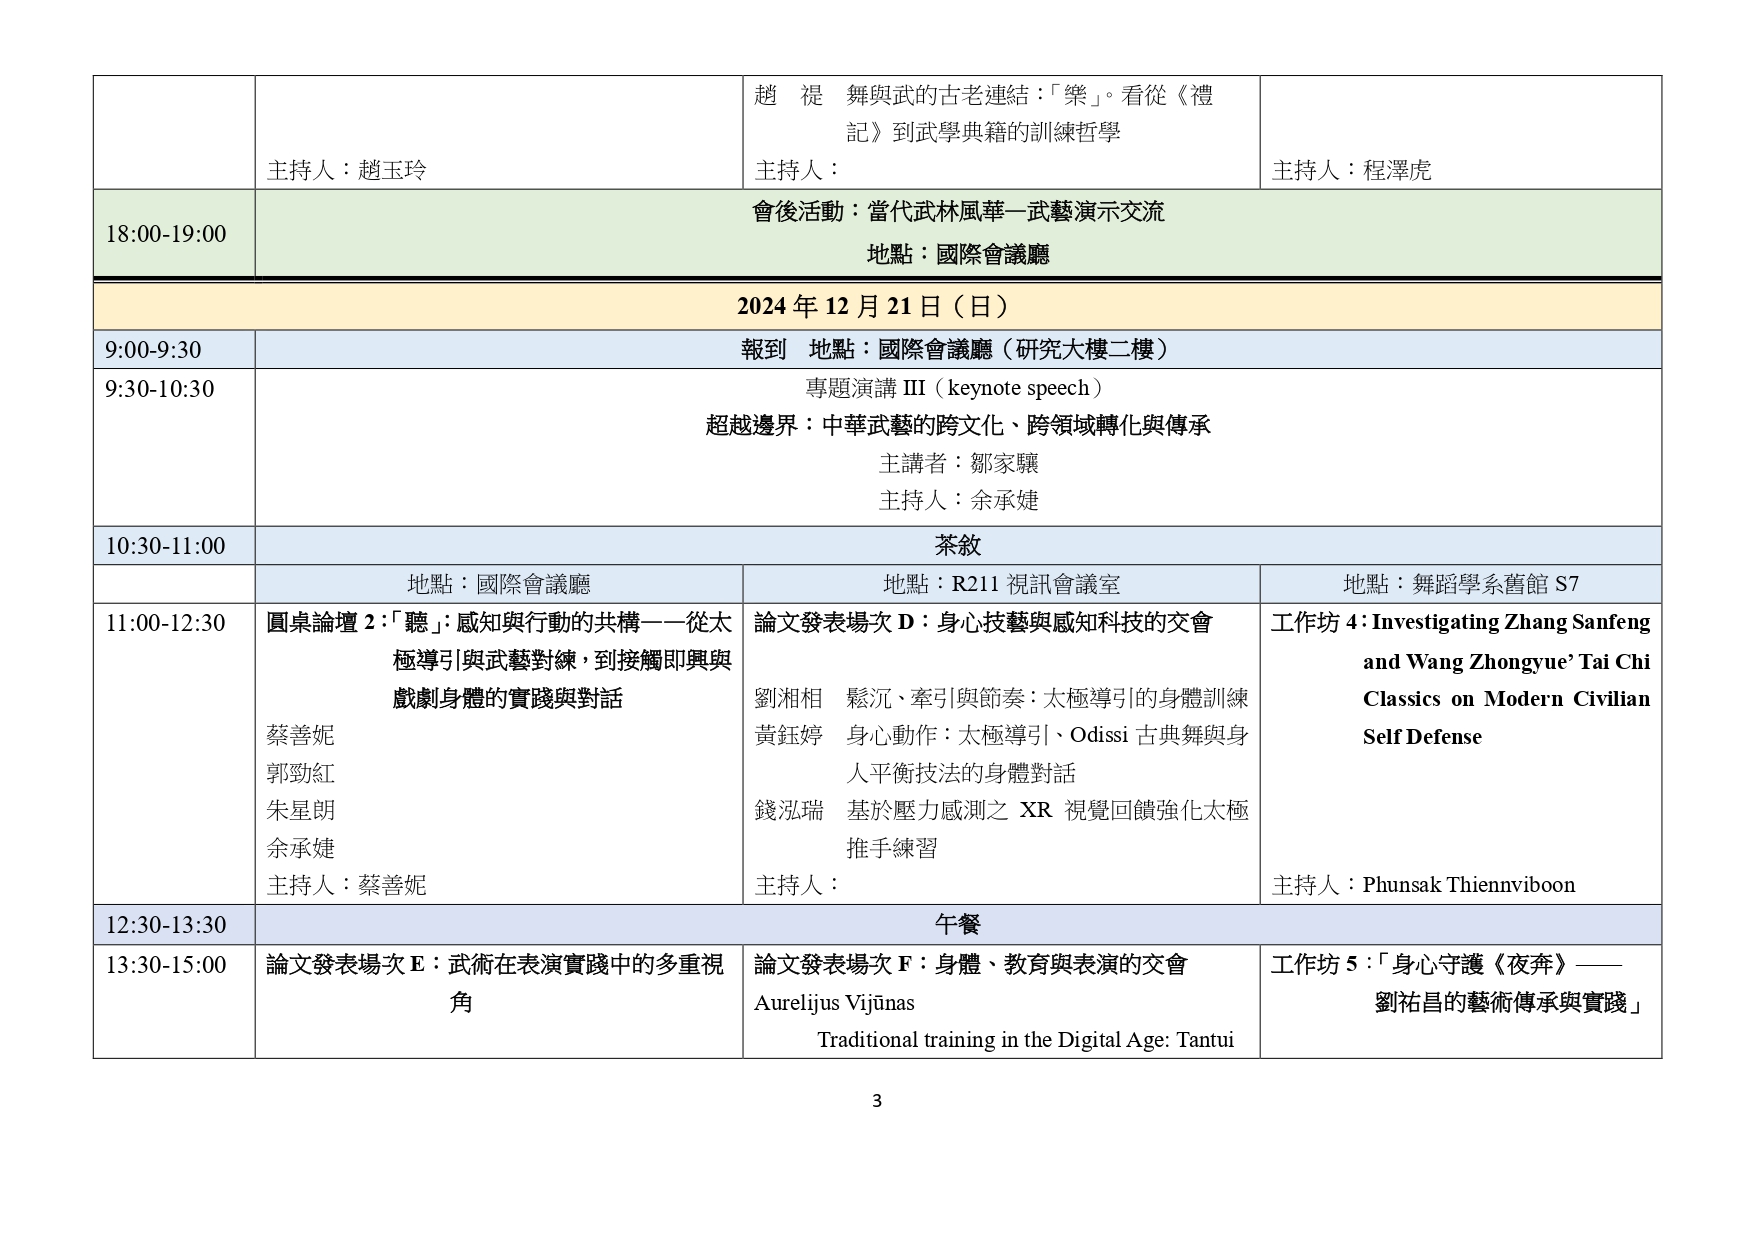Select the keynote title 超越邊界
Screen dimensions: 1755x1241
957,425
